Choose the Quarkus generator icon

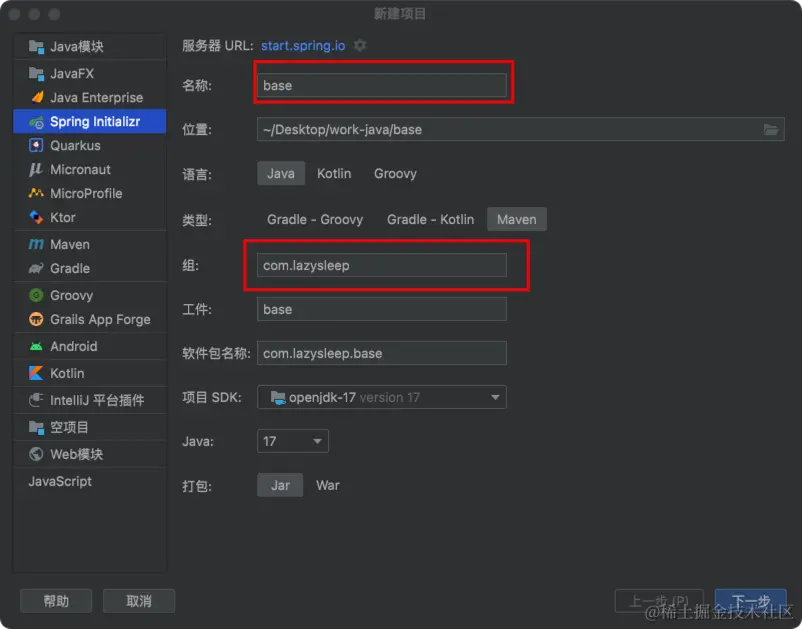point(36,146)
